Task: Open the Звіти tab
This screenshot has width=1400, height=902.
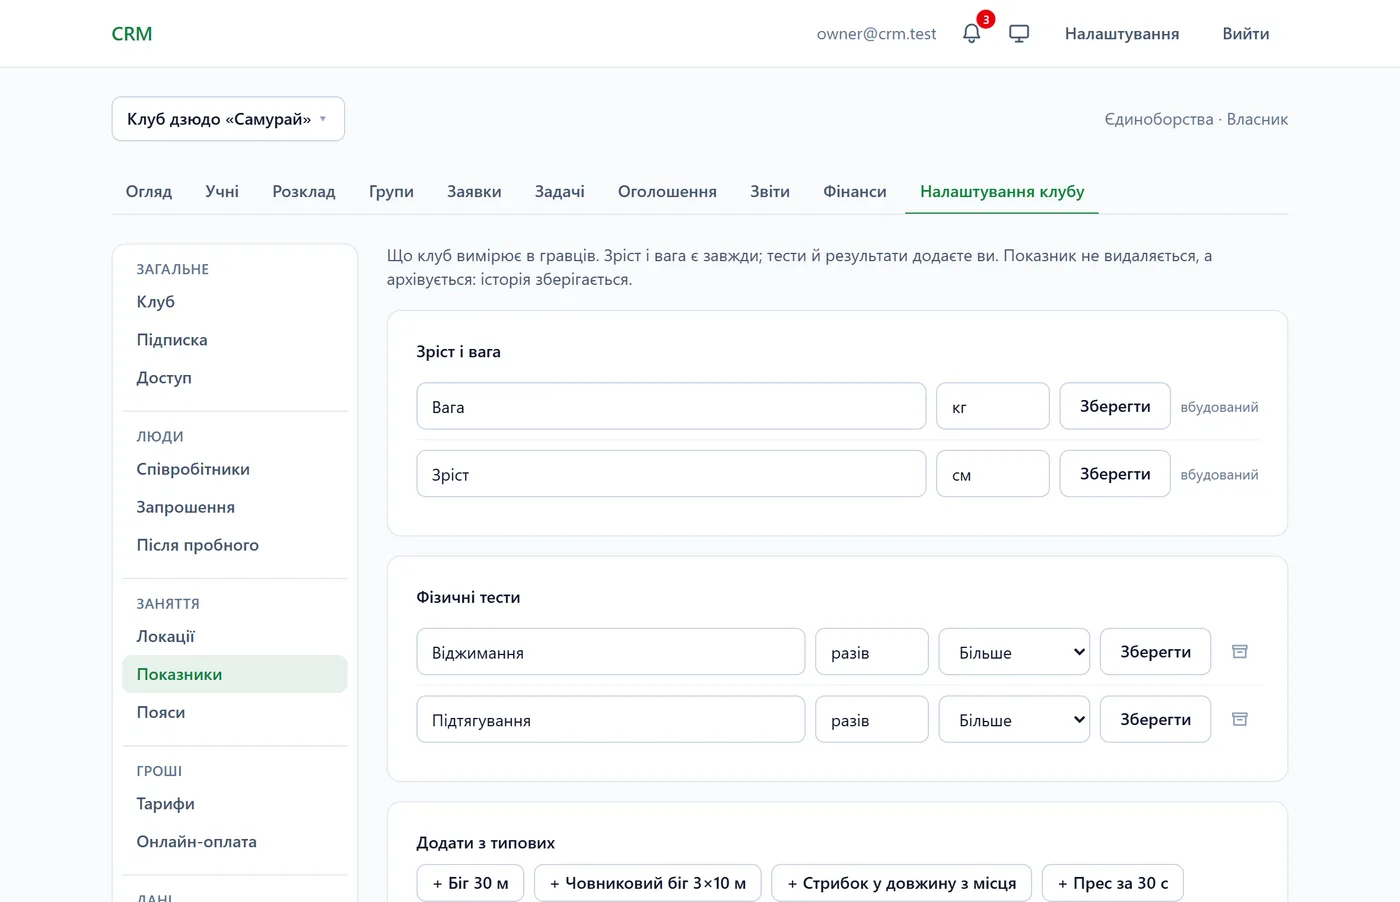Action: point(770,191)
